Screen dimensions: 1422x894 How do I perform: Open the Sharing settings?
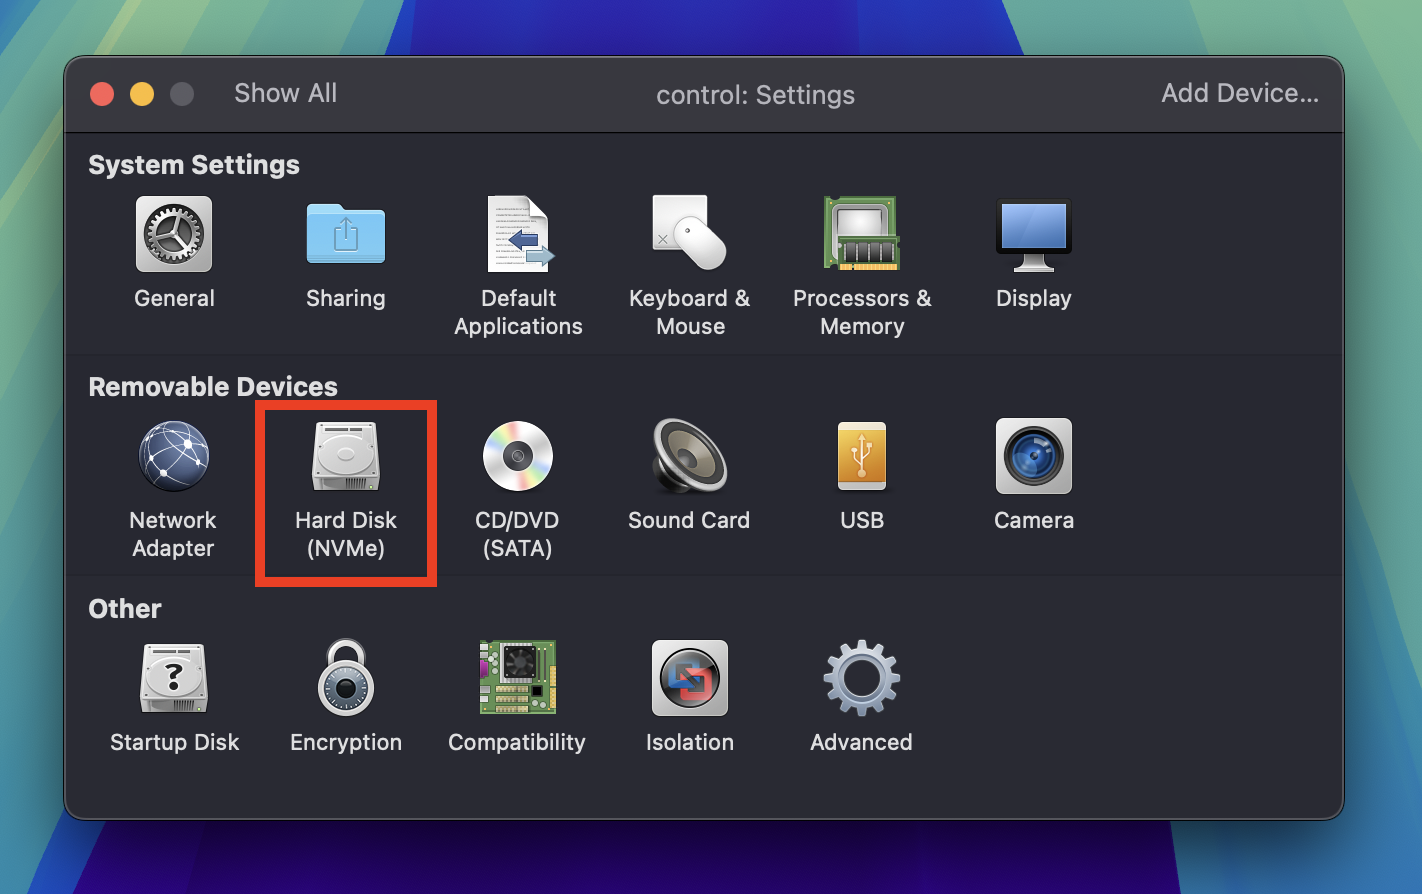(x=345, y=255)
